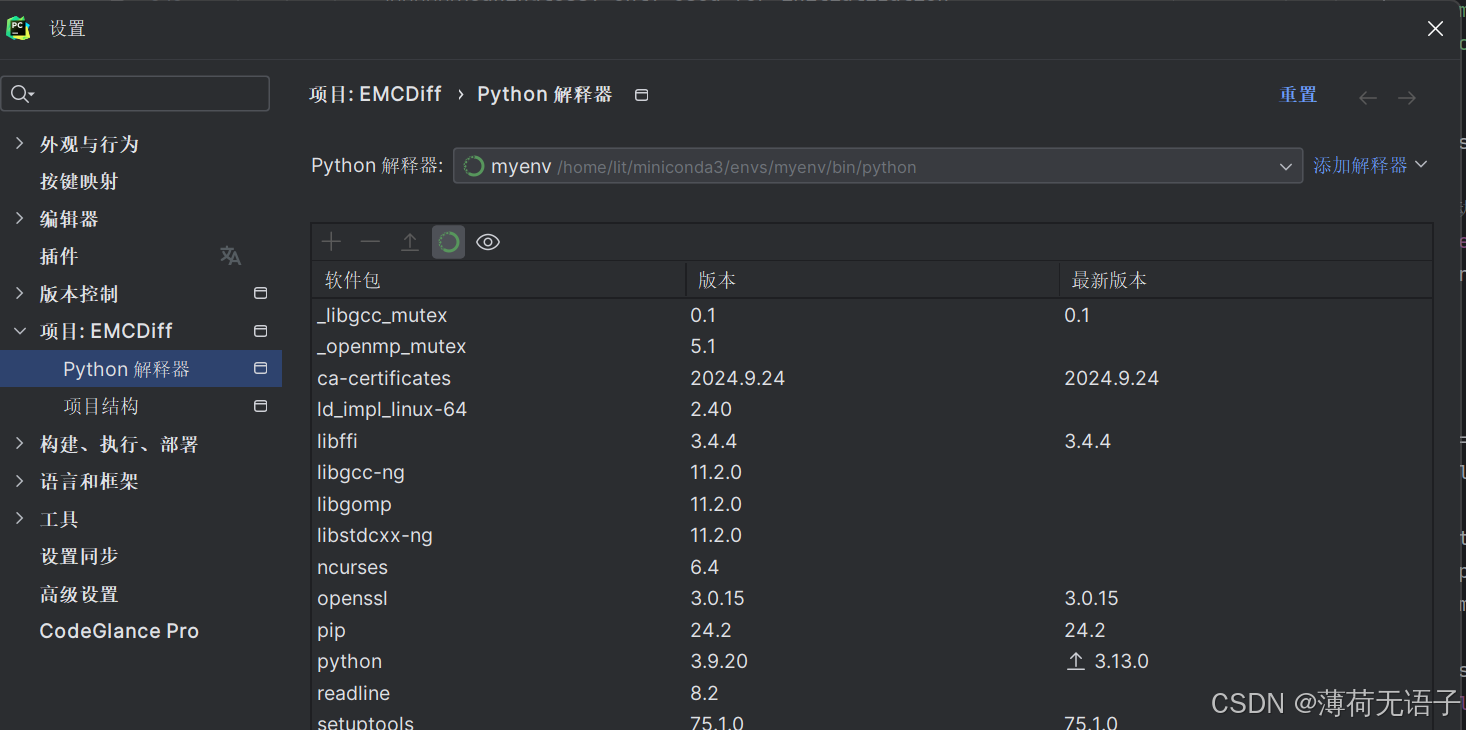Toggle show early releases eye icon
This screenshot has height=730, width=1466.
(x=488, y=242)
